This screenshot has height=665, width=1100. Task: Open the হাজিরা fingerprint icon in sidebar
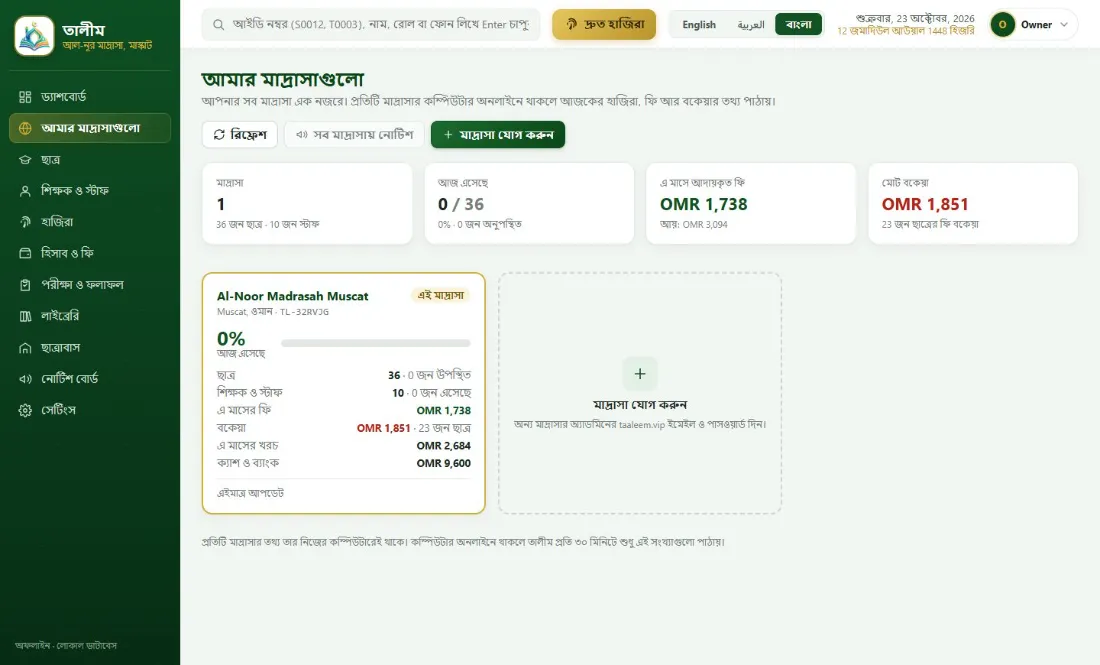tap(25, 222)
